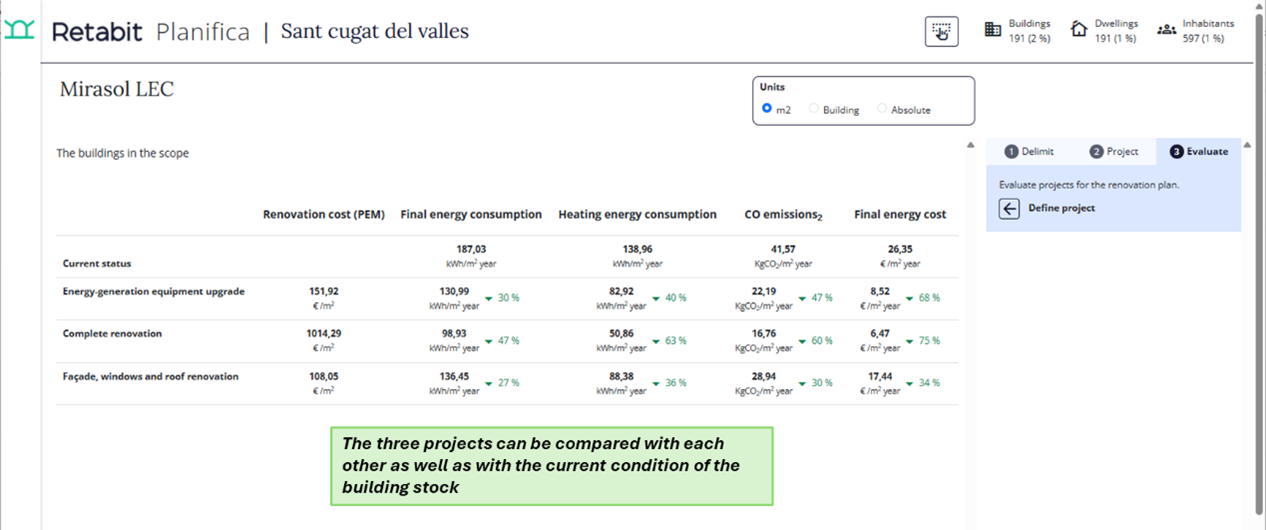1266x530 pixels.
Task: Select the Building units radio button
Action: [814, 109]
